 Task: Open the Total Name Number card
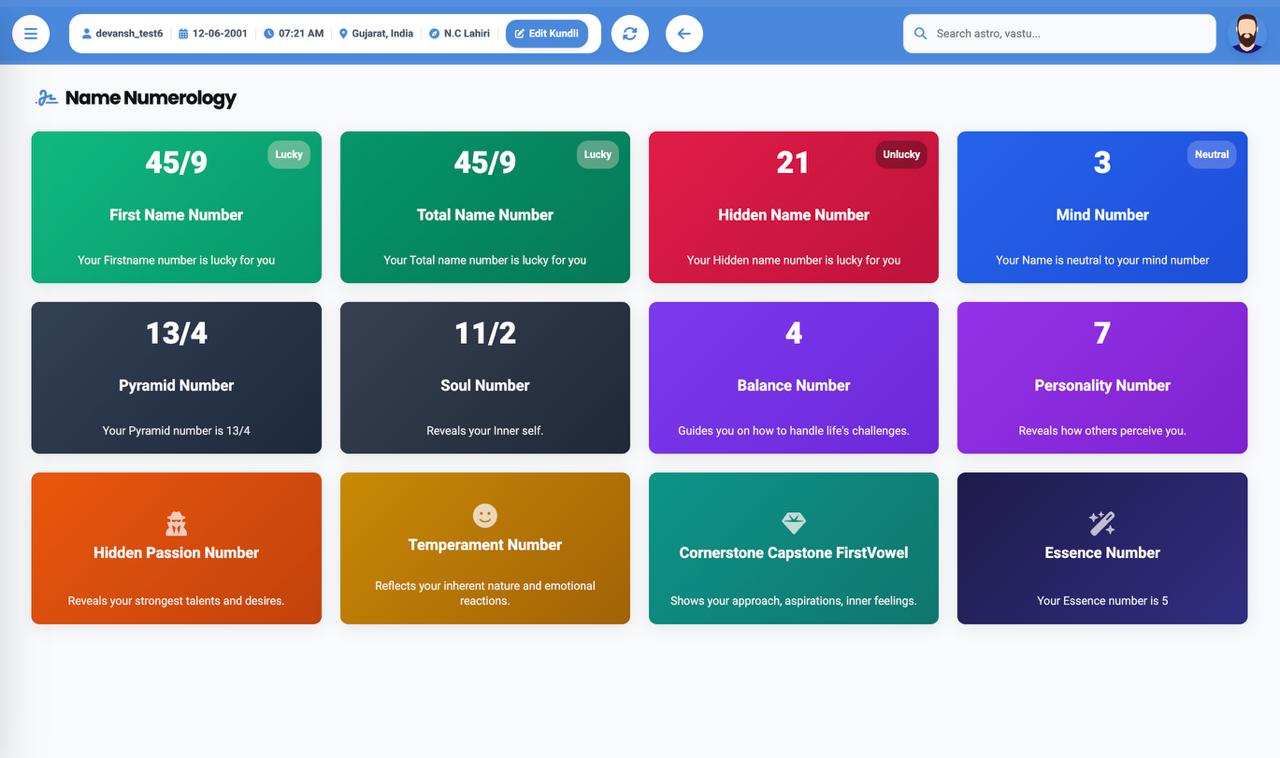pyautogui.click(x=485, y=207)
